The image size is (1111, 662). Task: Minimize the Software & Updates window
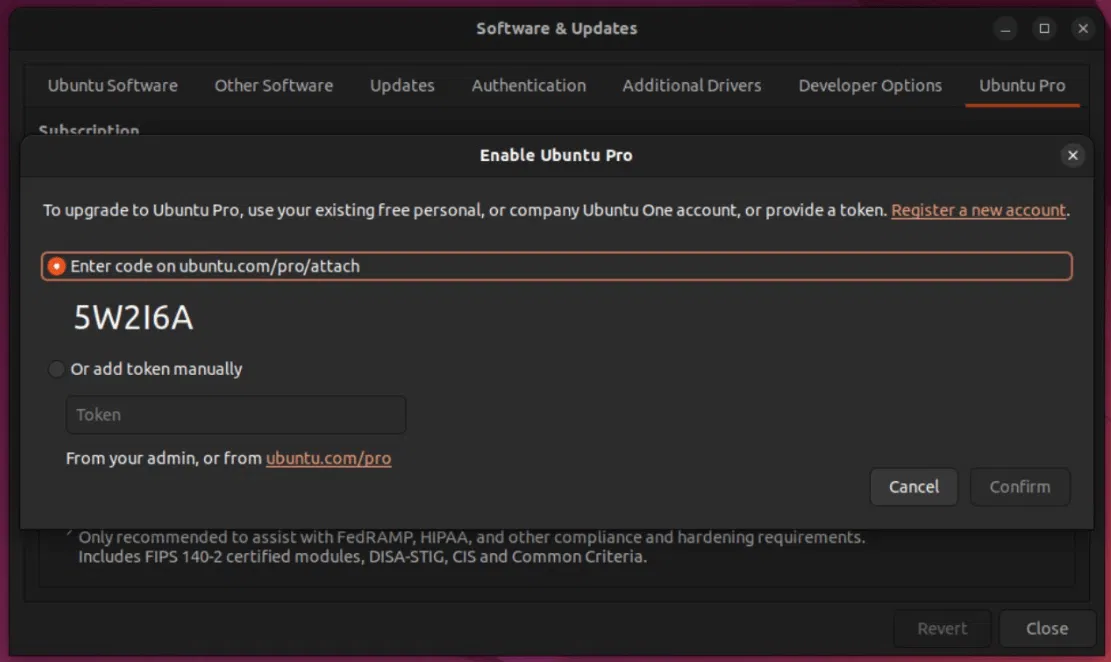[1006, 29]
